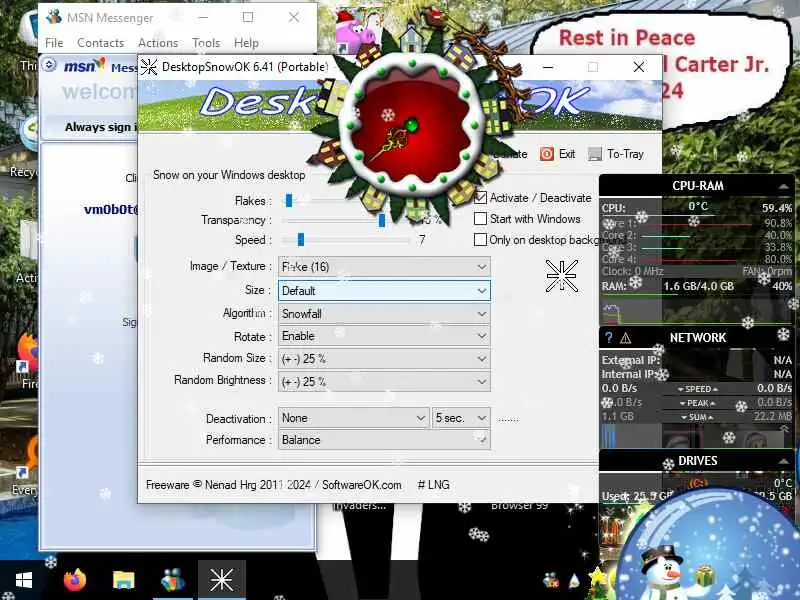The width and height of the screenshot is (800, 600).
Task: Open the Algorithm dropdown showing Snowfall
Action: coord(384,314)
